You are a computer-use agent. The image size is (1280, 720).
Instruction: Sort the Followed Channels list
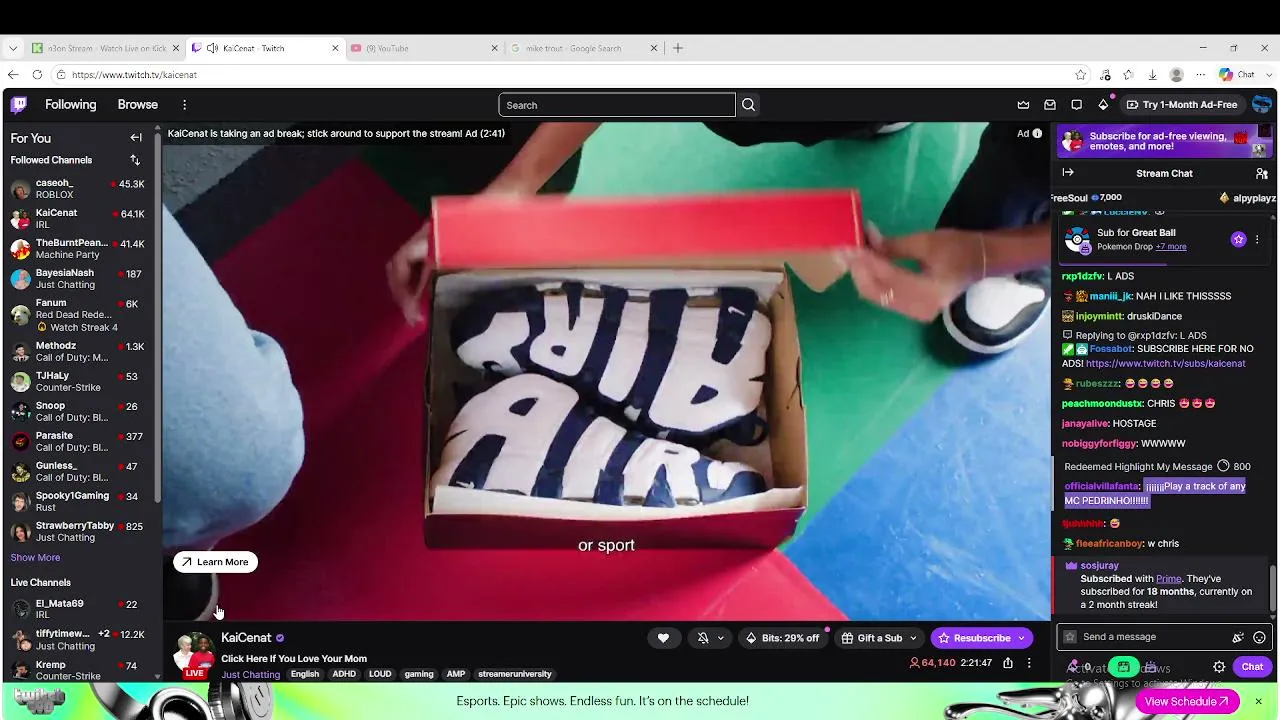[x=135, y=160]
